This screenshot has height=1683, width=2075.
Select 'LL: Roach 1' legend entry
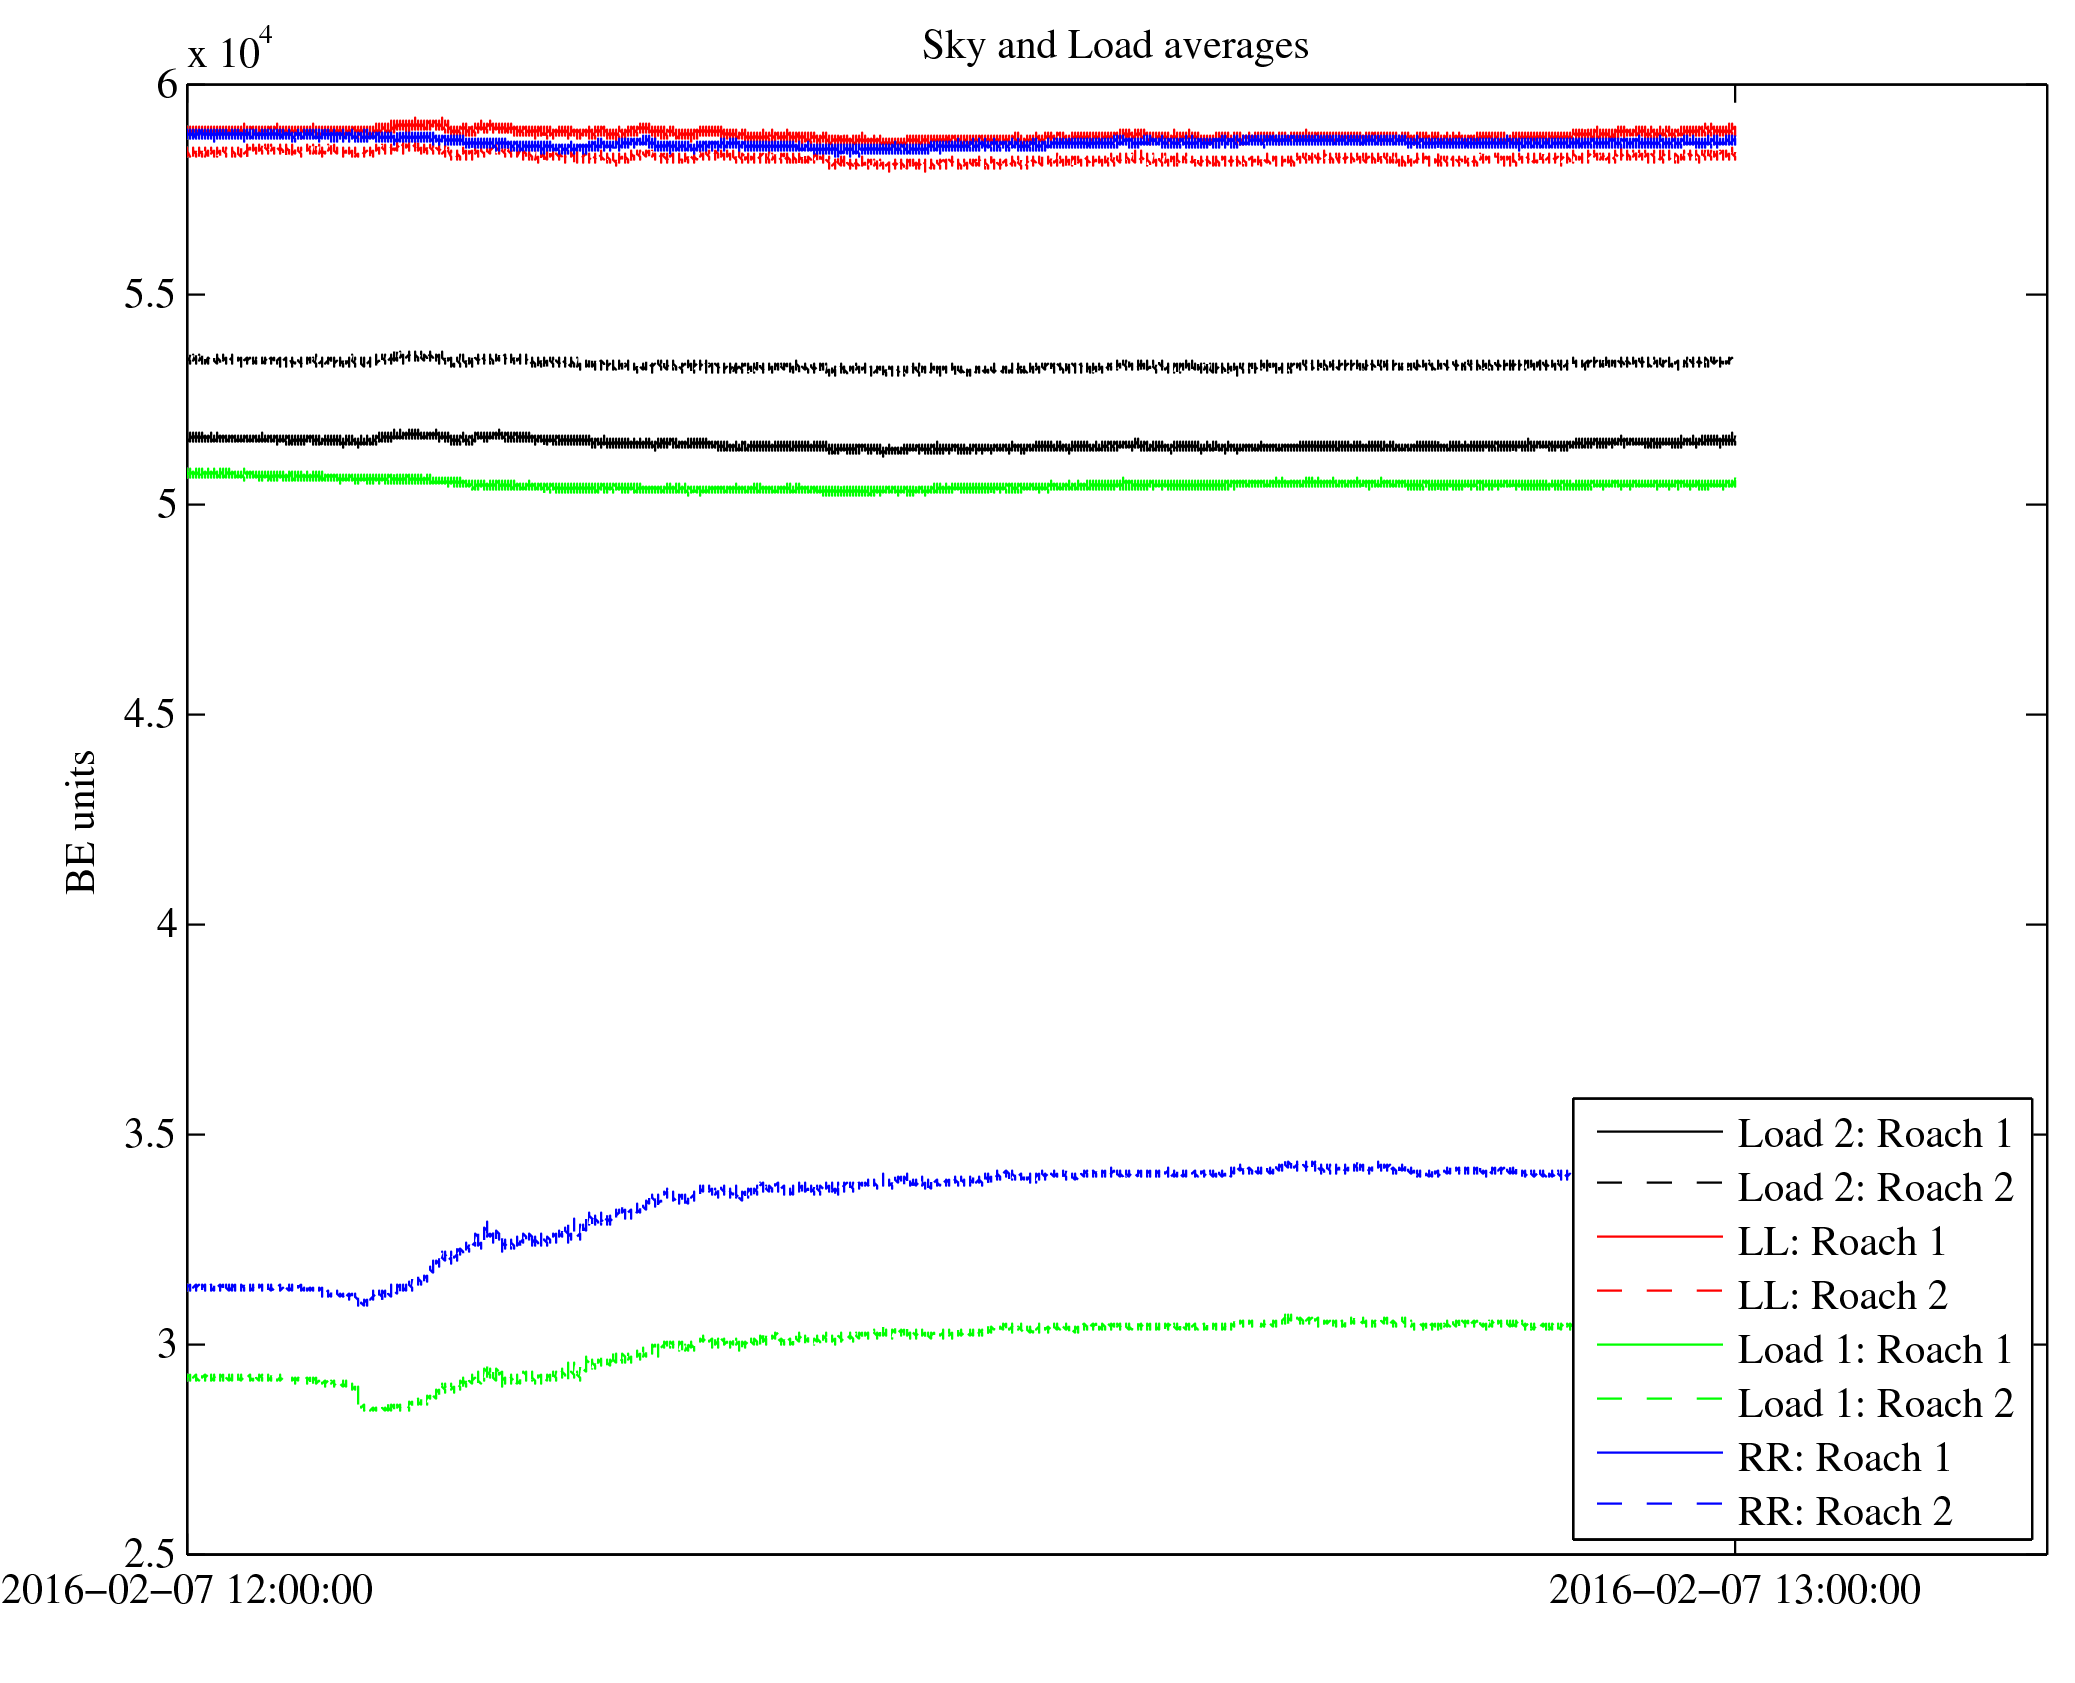pos(1841,1242)
